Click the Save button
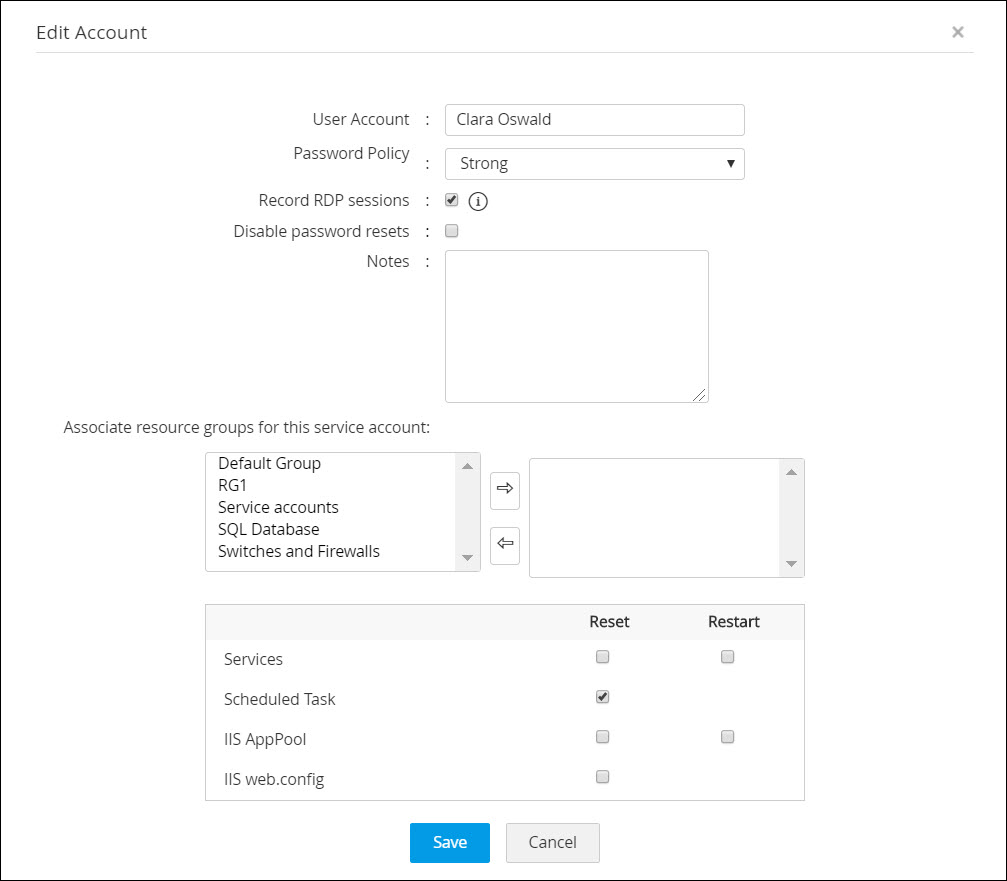Viewport: 1007px width, 881px height. coord(449,843)
